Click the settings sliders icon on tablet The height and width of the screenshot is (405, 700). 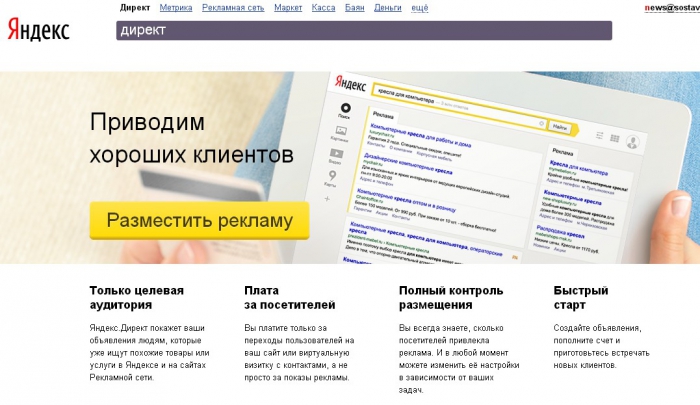point(600,135)
